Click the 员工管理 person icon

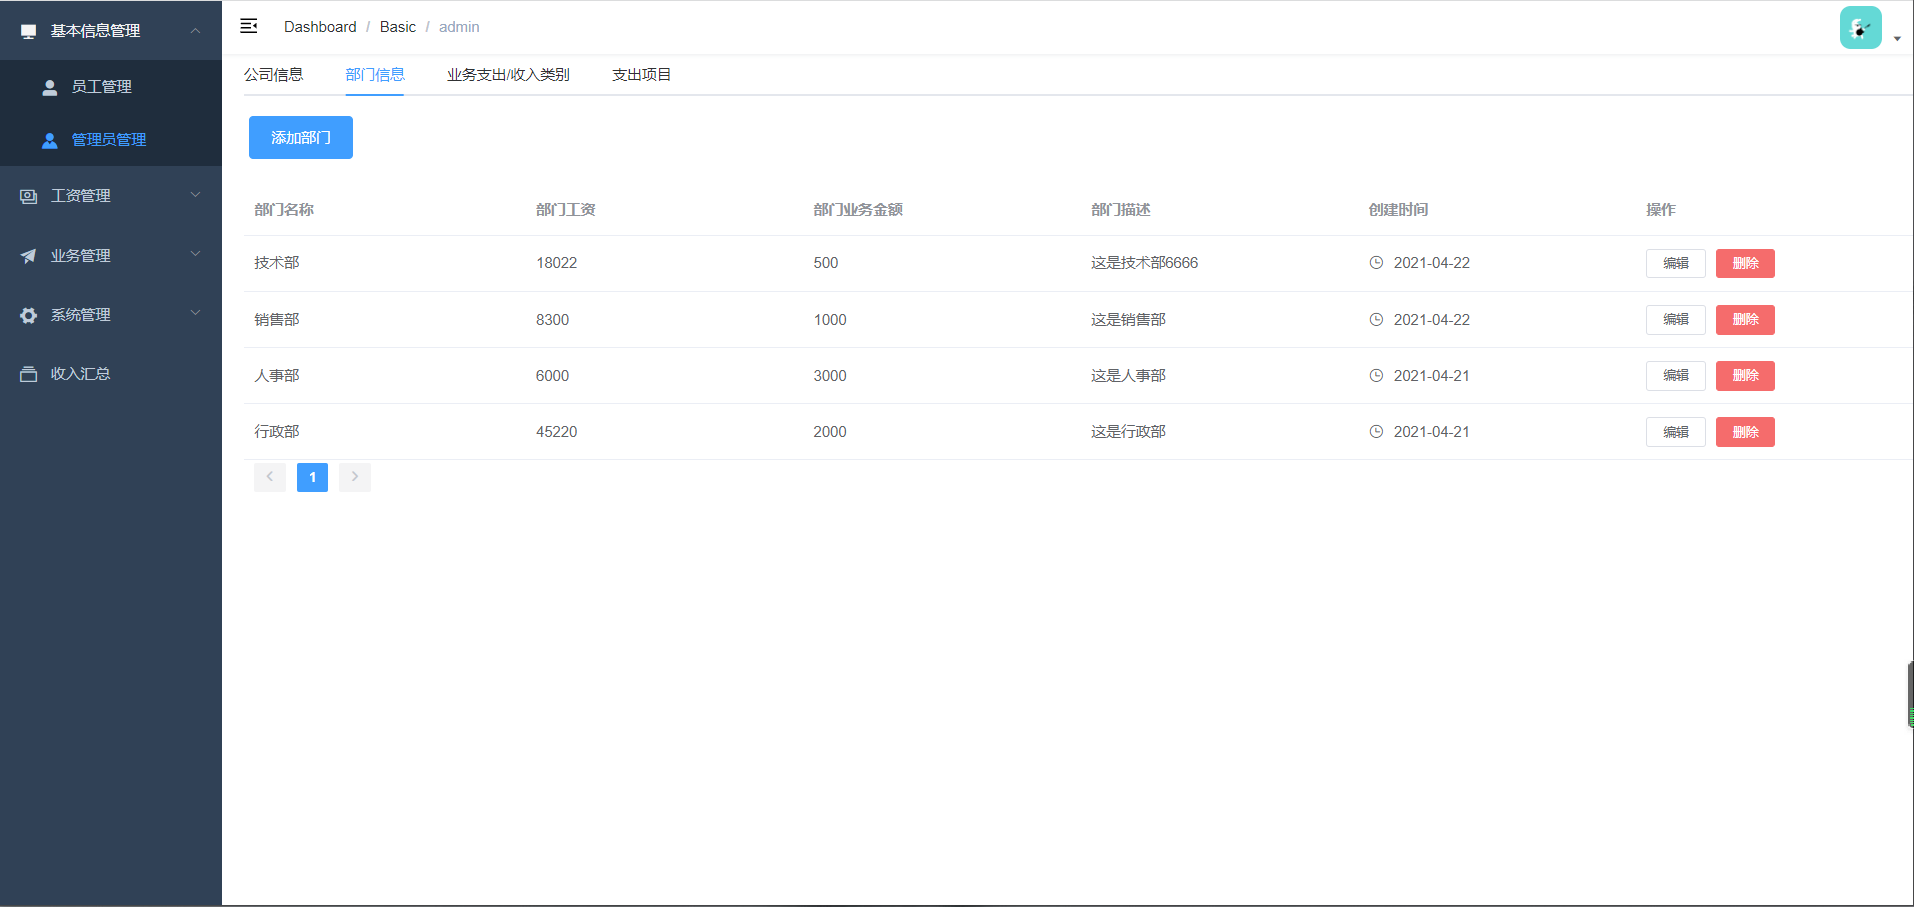click(x=50, y=87)
